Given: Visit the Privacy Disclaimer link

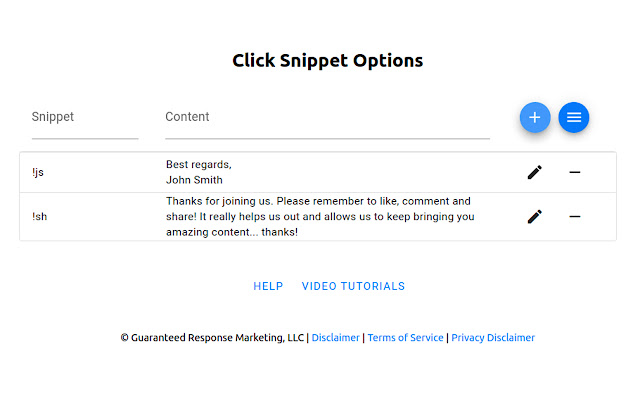Looking at the screenshot, I should pyautogui.click(x=493, y=338).
